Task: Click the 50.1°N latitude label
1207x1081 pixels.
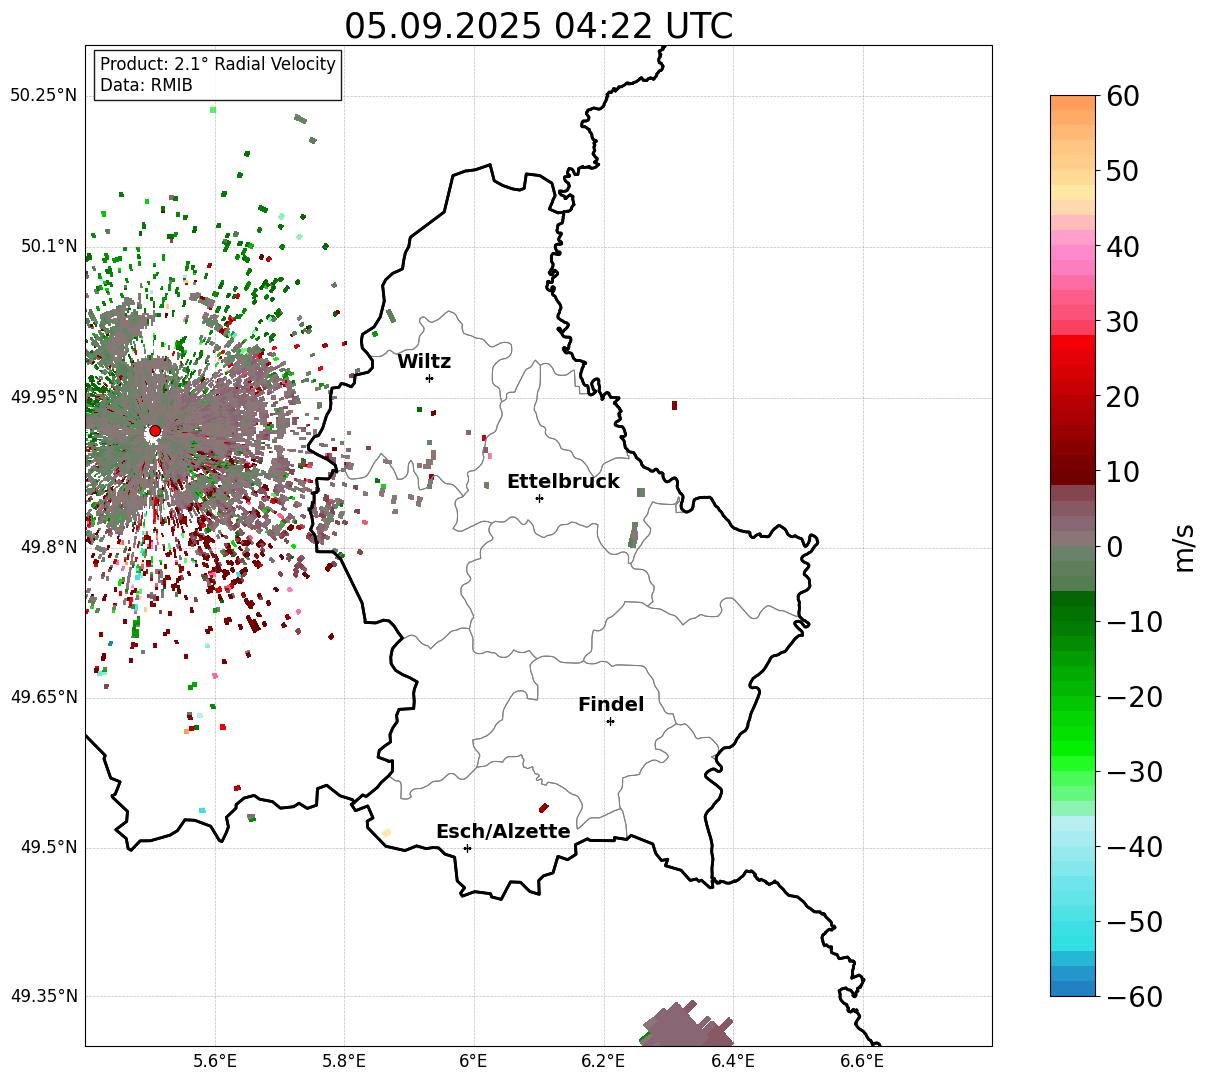Action: click(x=48, y=246)
